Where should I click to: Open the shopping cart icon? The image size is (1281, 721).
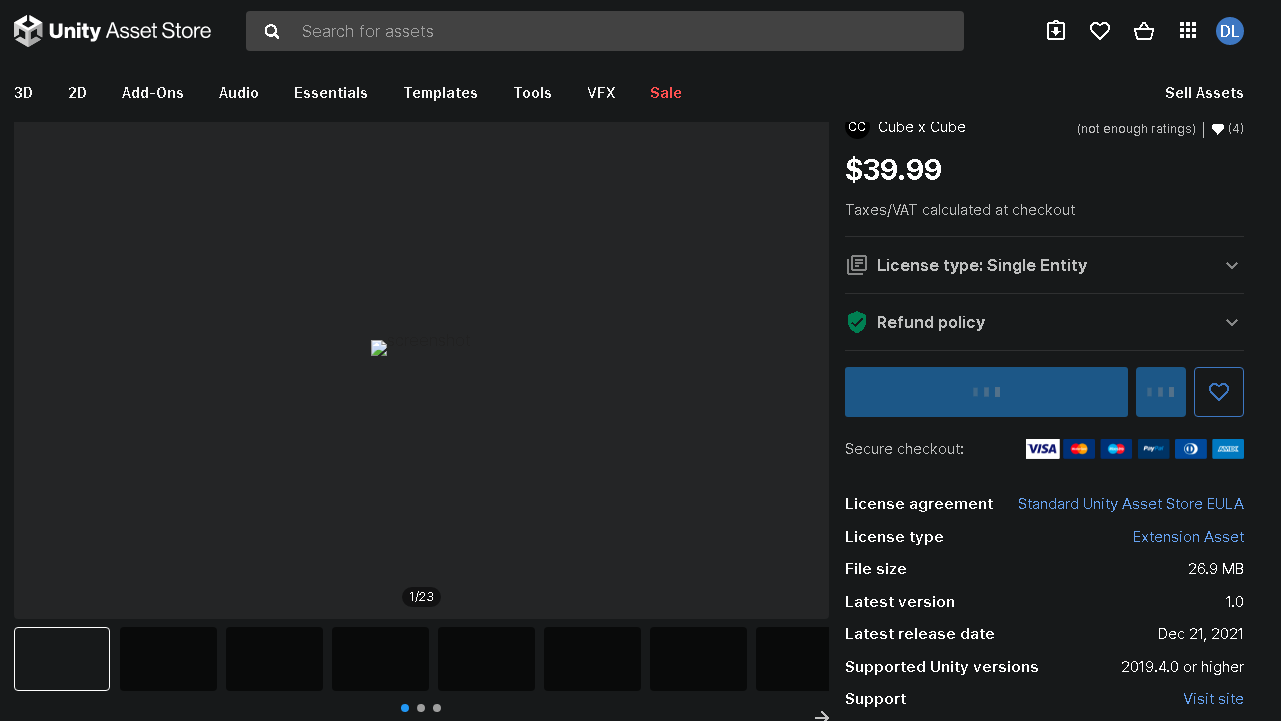[x=1143, y=31]
